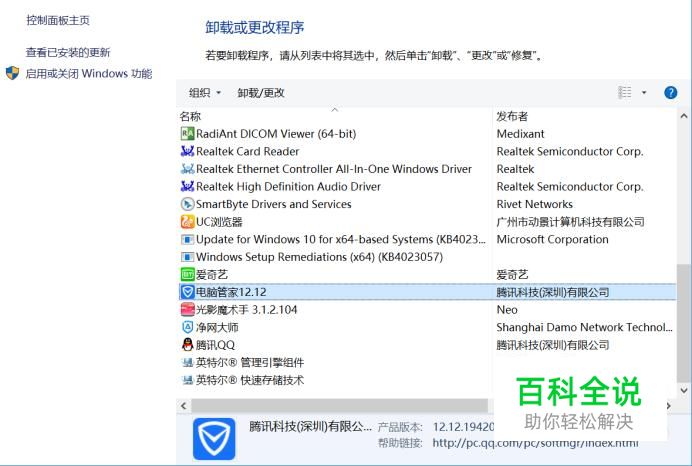Click the Realtek Card Reader icon

187,151
